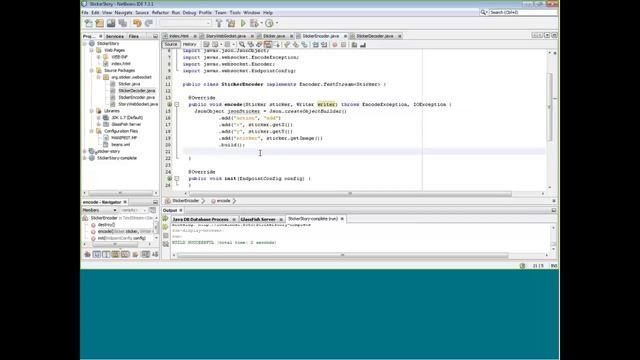The width and height of the screenshot is (640, 360).
Task: Click the Stop icon in Output sidebar
Action: click(x=166, y=236)
